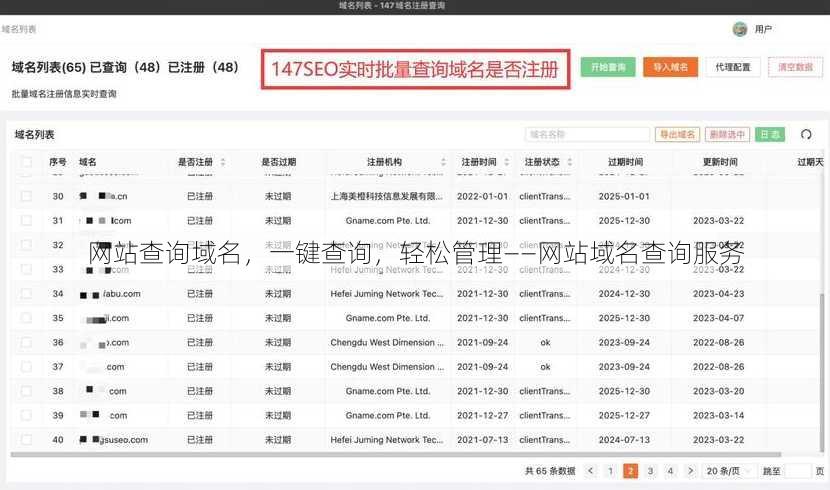Screen dimensions: 830x490
Task: Click the refresh icon above the table
Action: (806, 134)
